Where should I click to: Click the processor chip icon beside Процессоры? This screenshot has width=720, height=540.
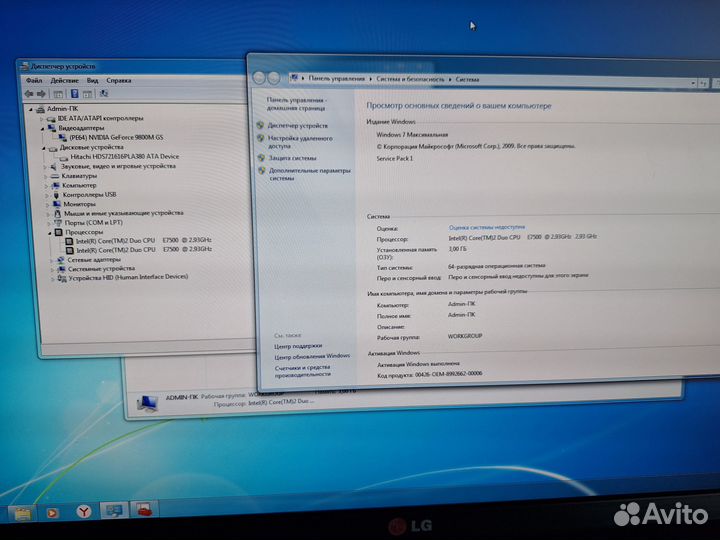[x=59, y=232]
